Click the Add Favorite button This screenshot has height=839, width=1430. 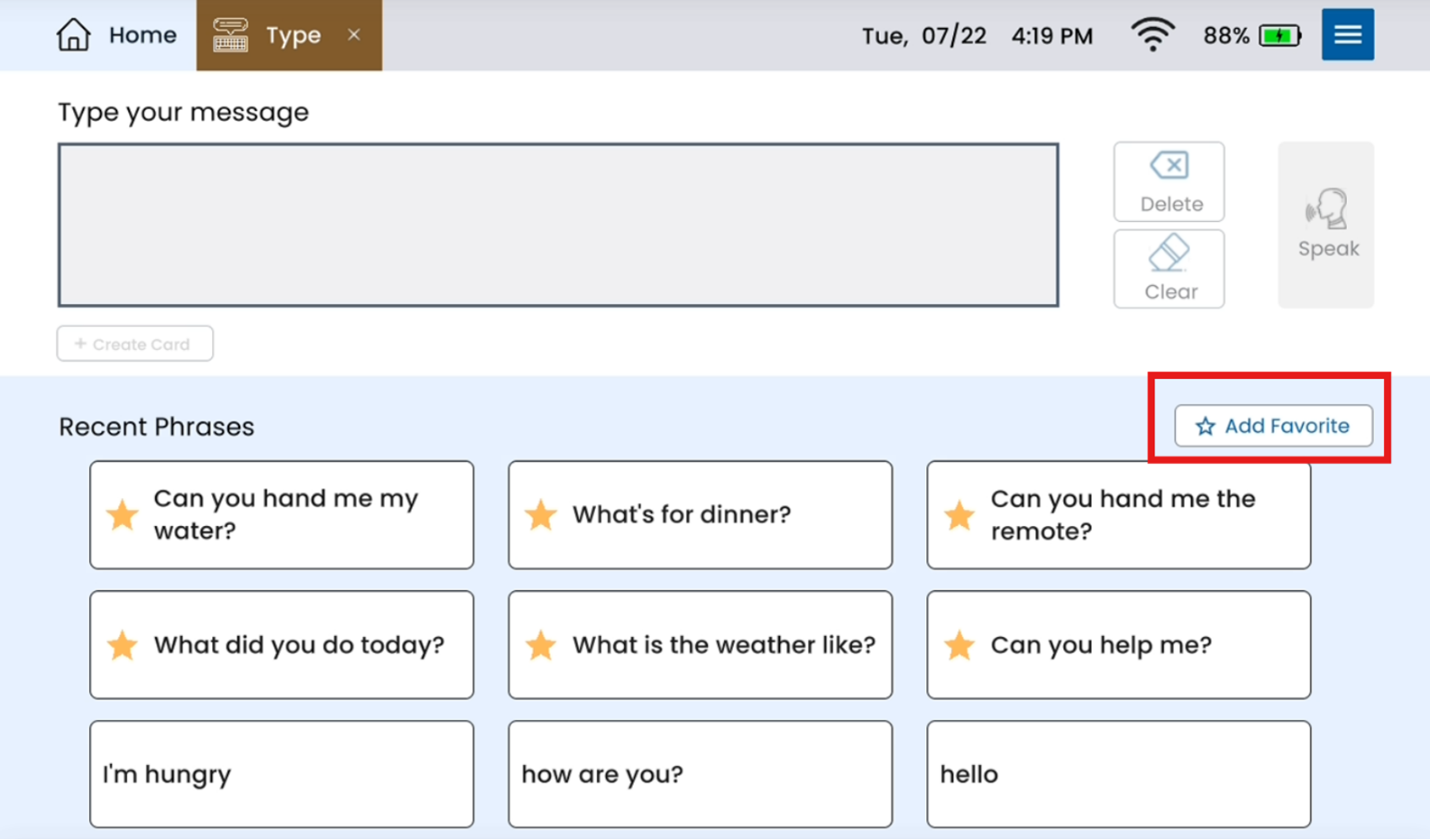pyautogui.click(x=1273, y=426)
